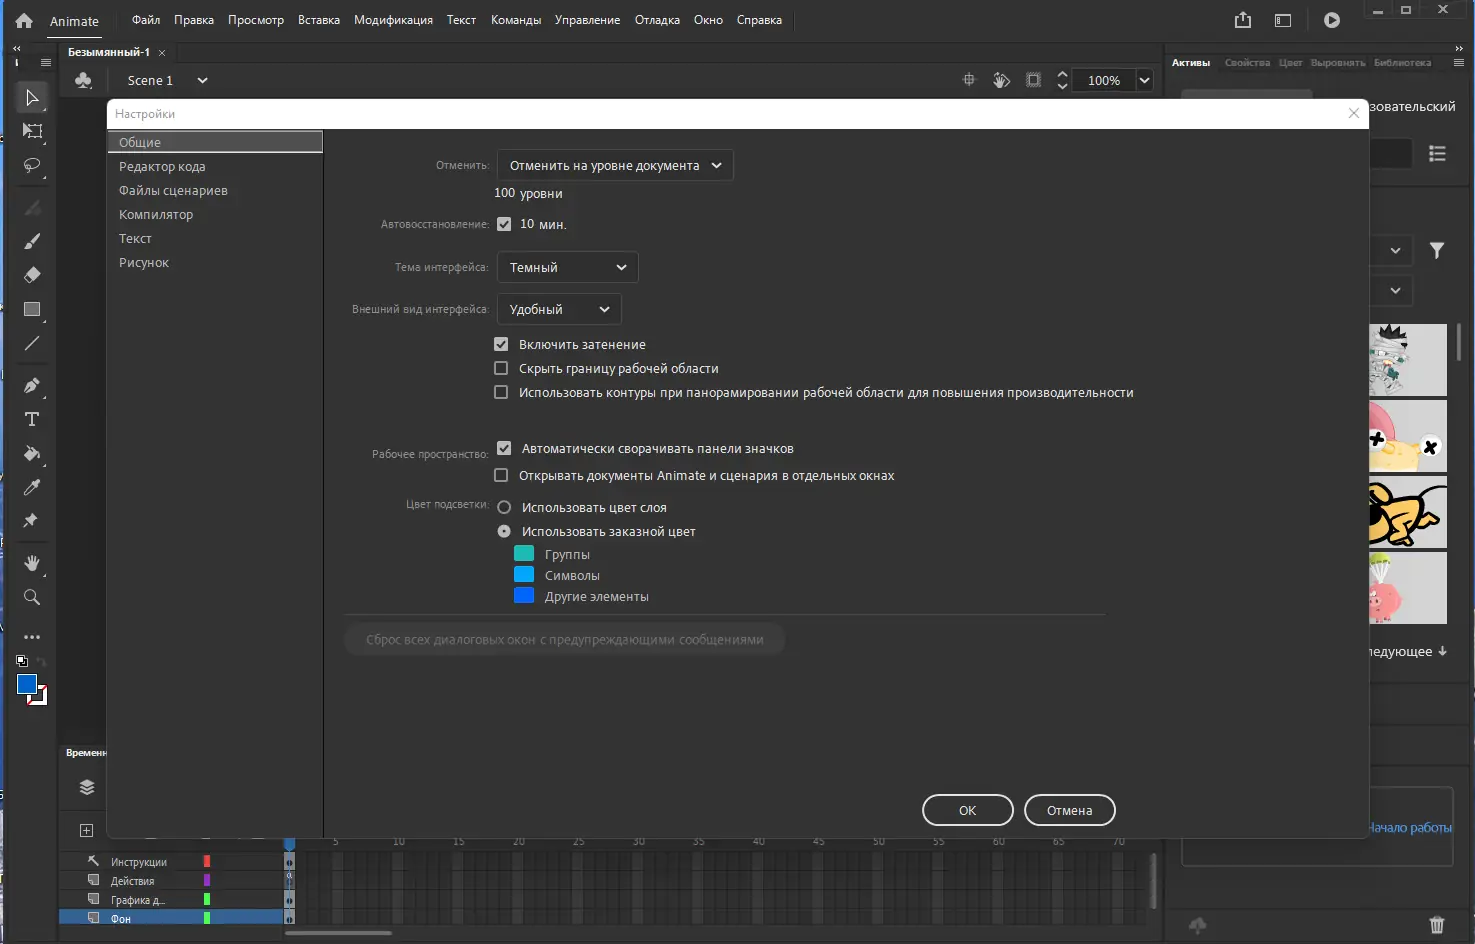
Task: Select the Zoom magnifier tool
Action: [32, 597]
